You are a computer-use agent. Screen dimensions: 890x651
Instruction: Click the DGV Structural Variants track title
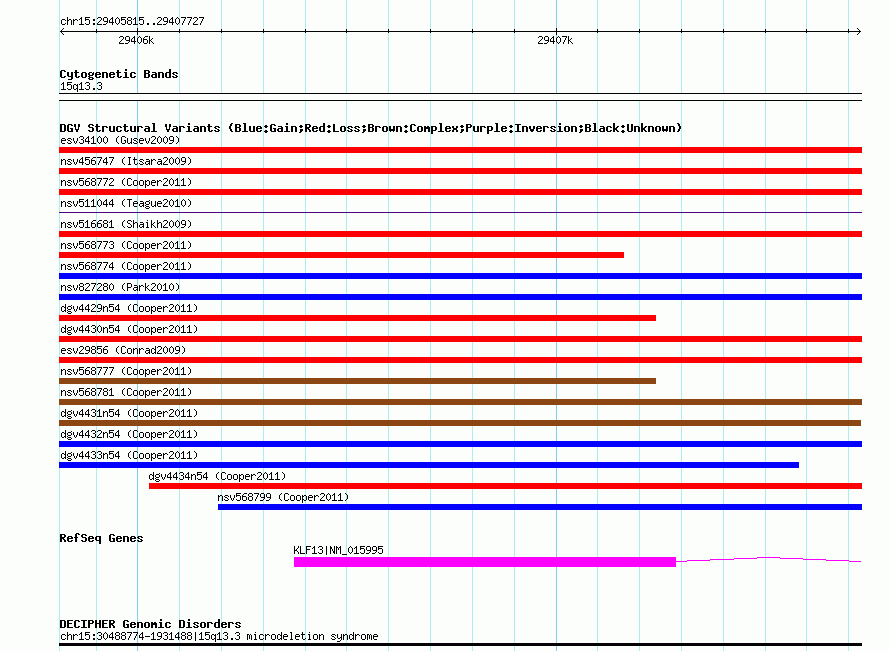(x=371, y=128)
